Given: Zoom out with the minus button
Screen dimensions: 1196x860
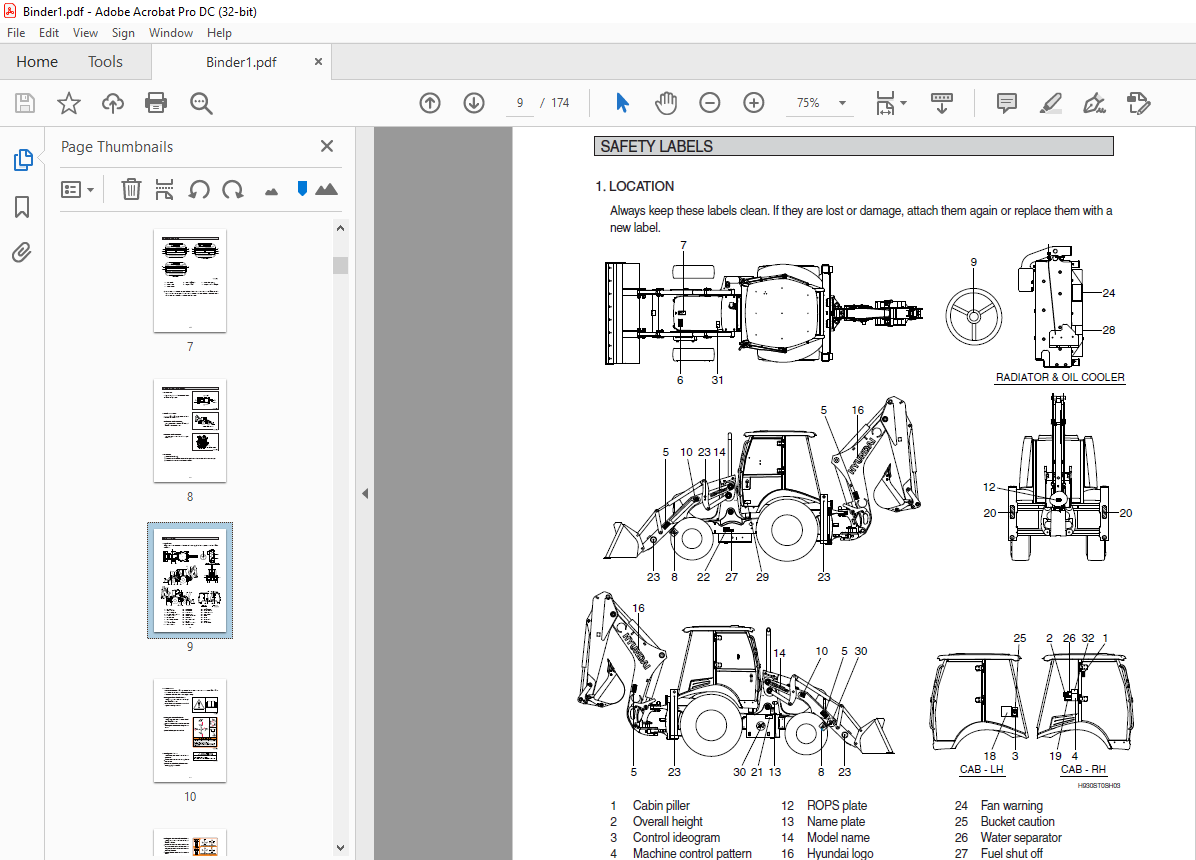Looking at the screenshot, I should 709,103.
